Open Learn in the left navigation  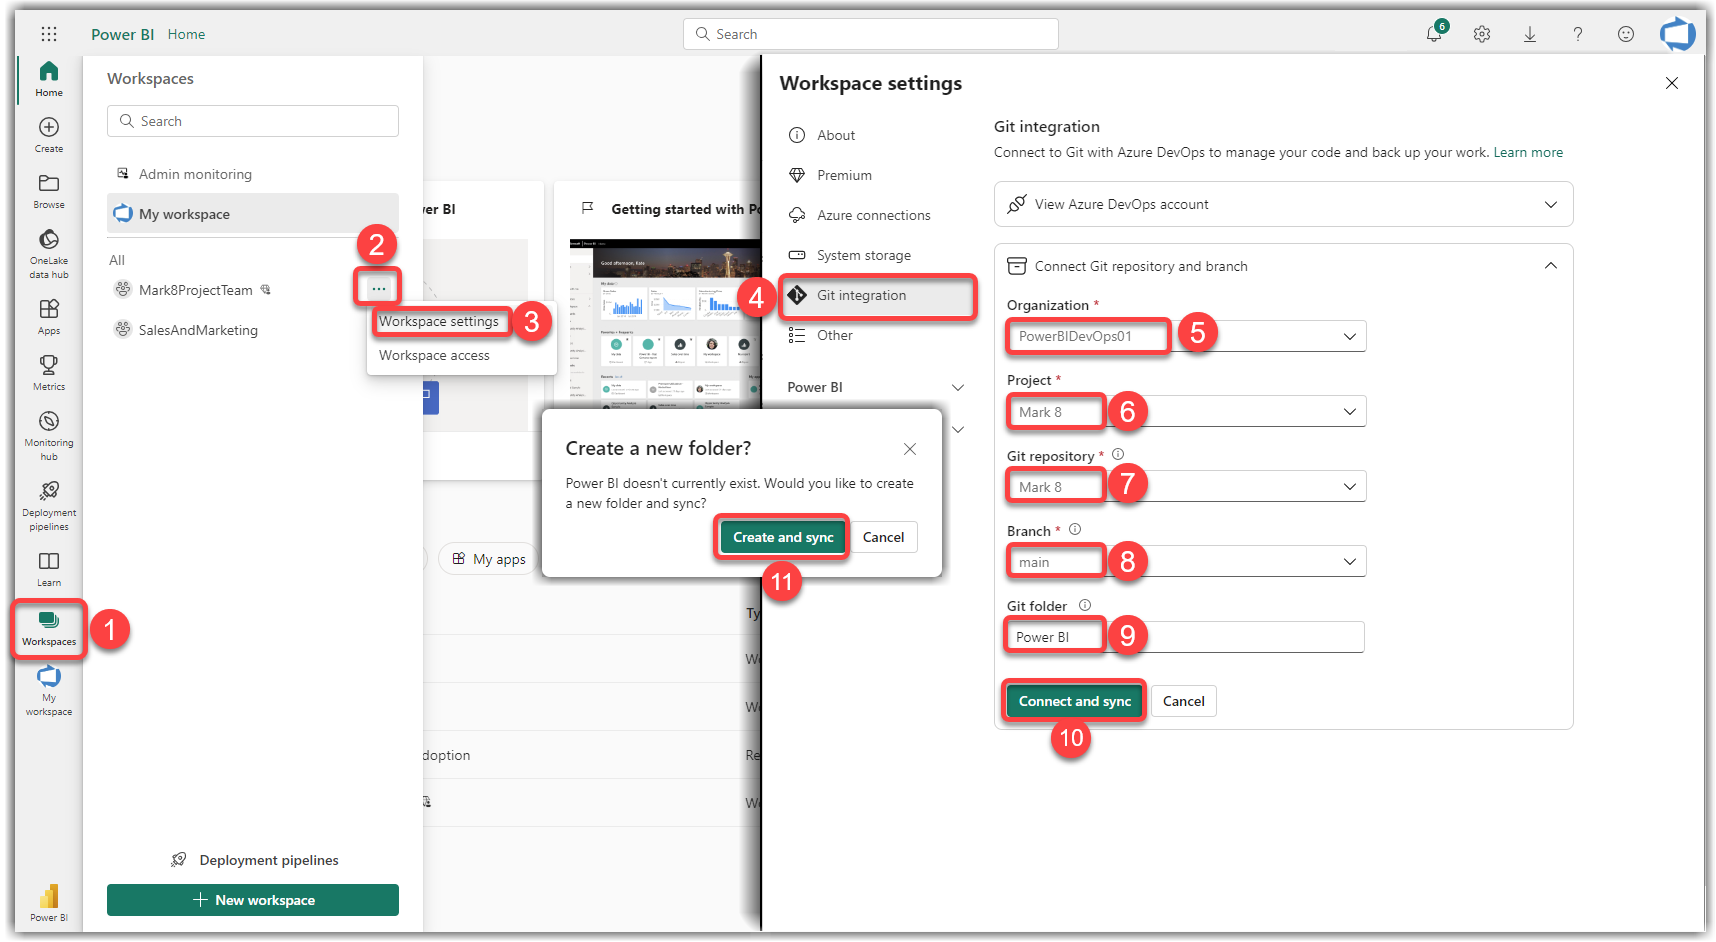click(49, 569)
